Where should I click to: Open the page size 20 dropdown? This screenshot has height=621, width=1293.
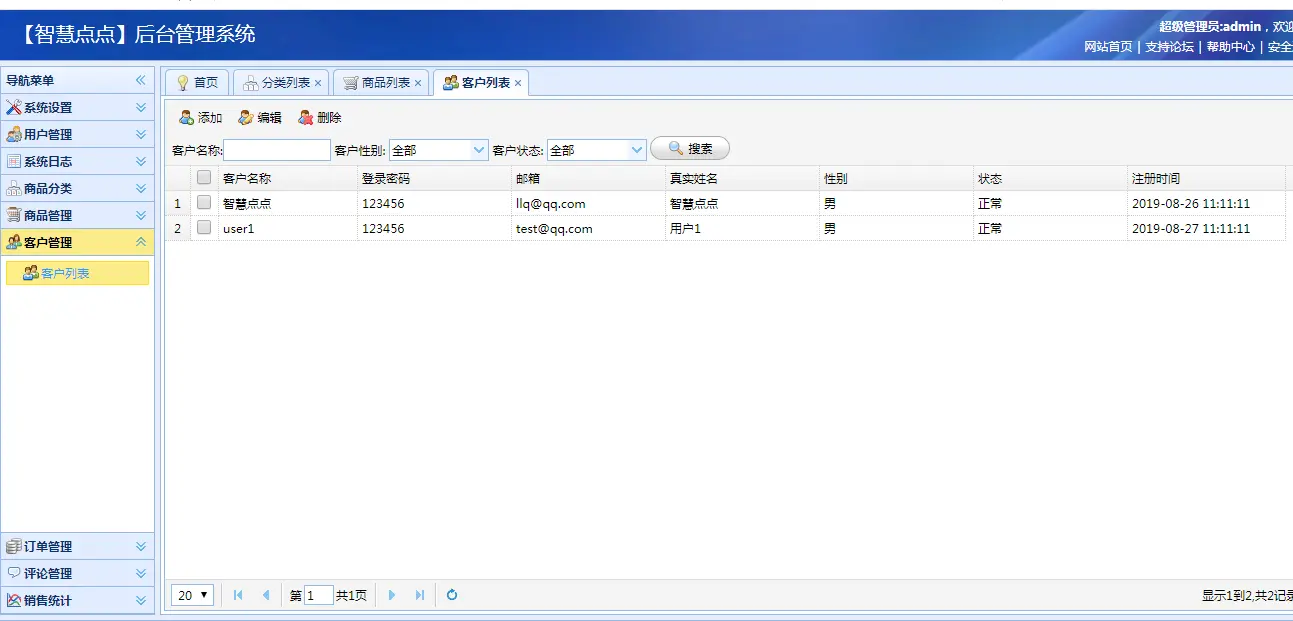[193, 595]
